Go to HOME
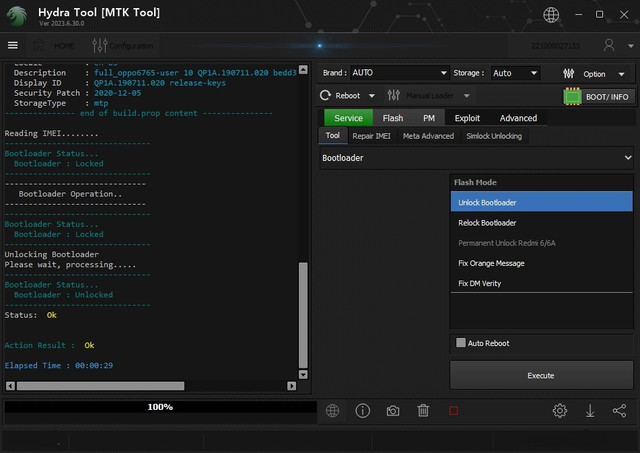Viewport: 640px width, 453px height. tap(54, 46)
